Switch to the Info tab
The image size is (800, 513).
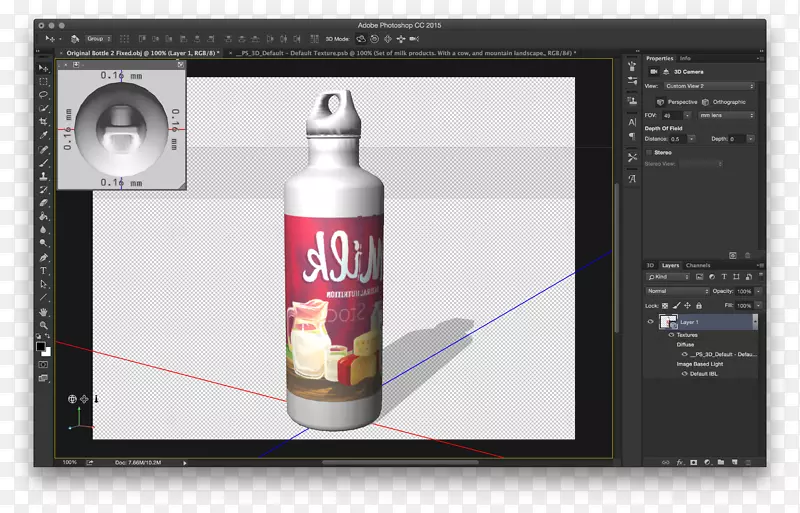(685, 58)
